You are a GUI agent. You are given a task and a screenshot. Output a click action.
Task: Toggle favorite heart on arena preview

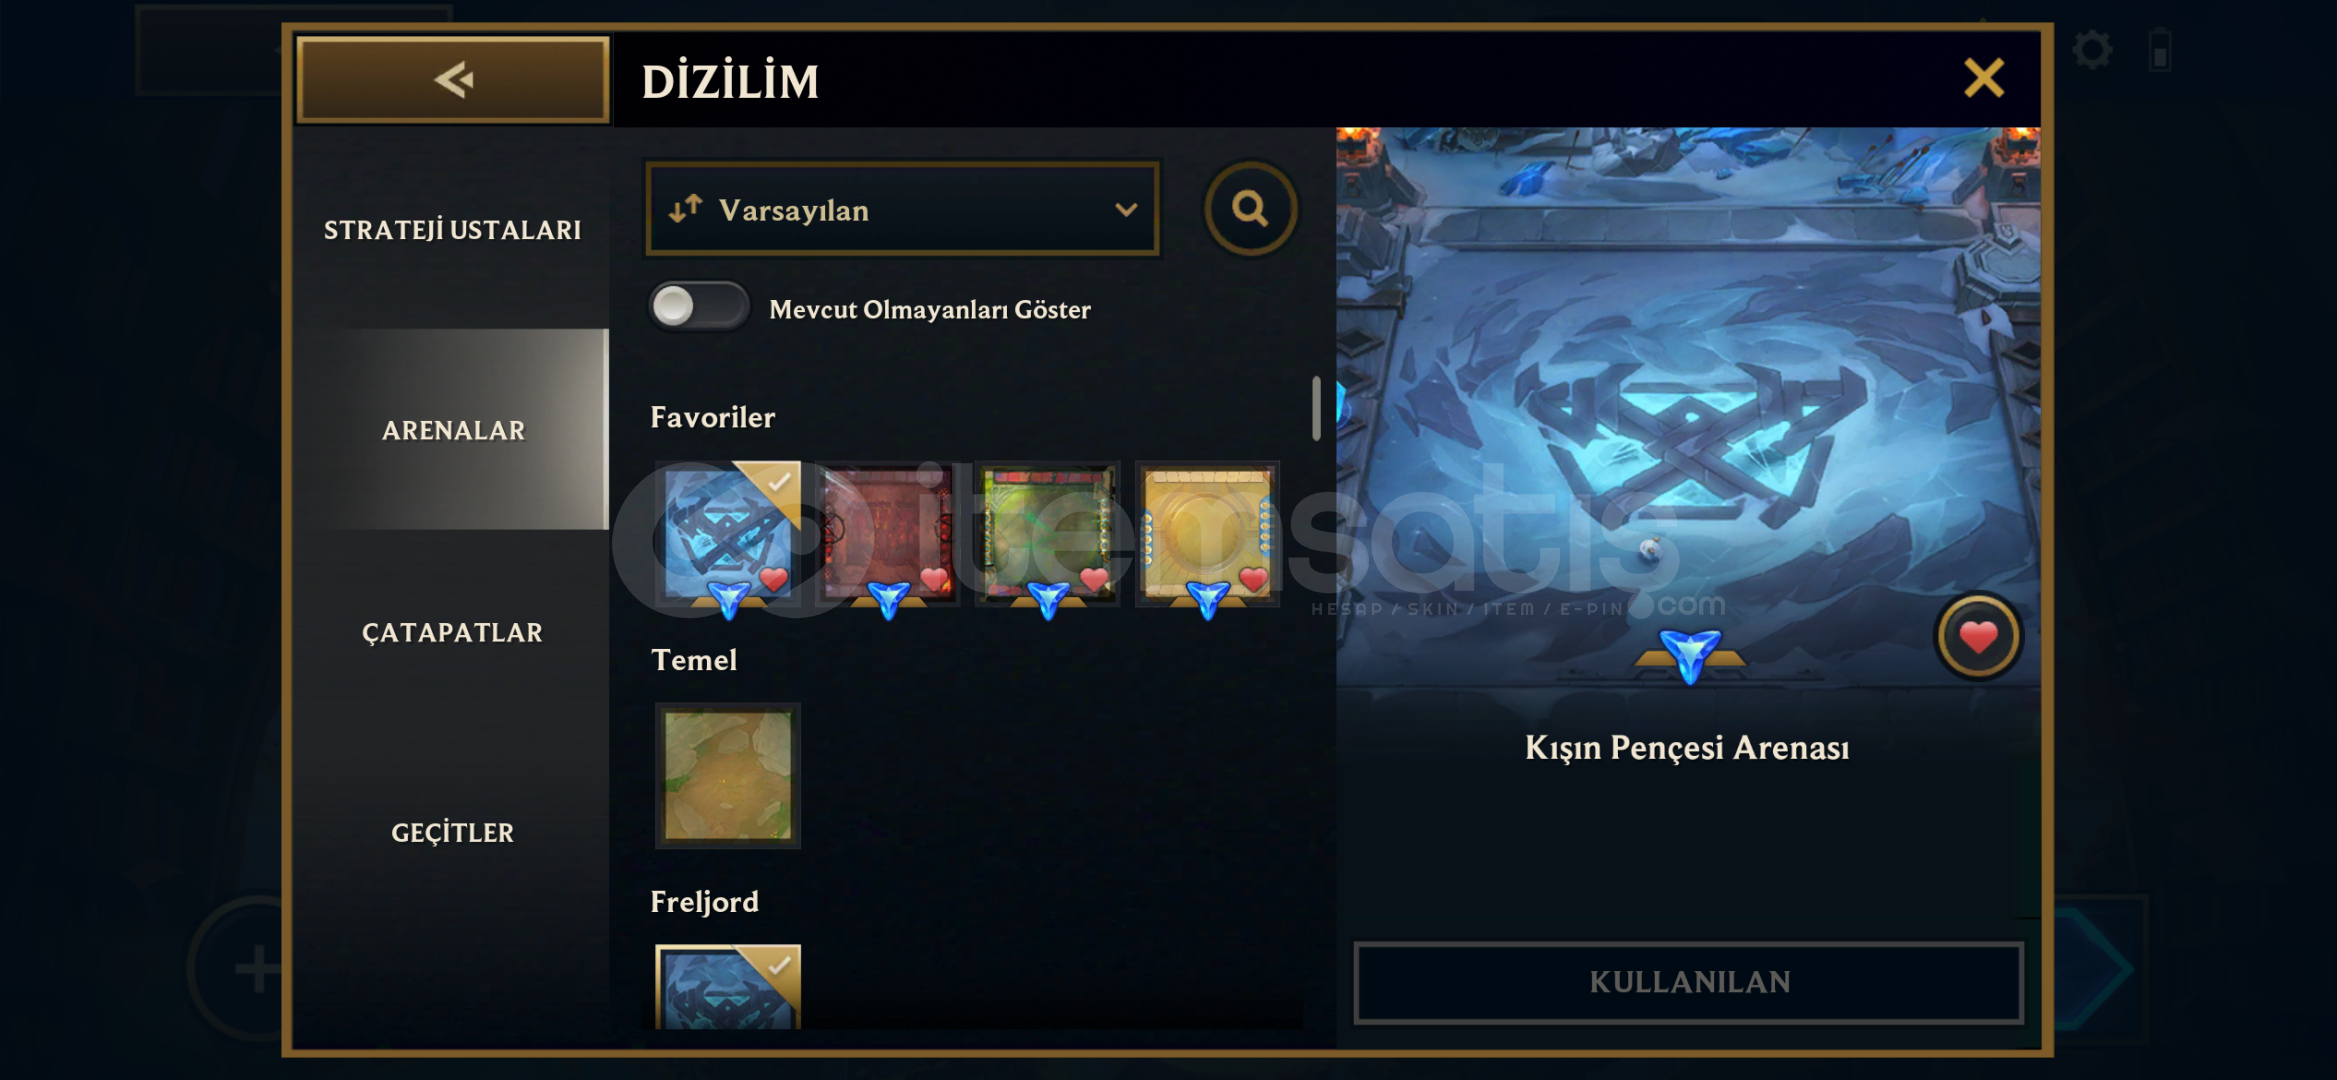pos(1978,637)
